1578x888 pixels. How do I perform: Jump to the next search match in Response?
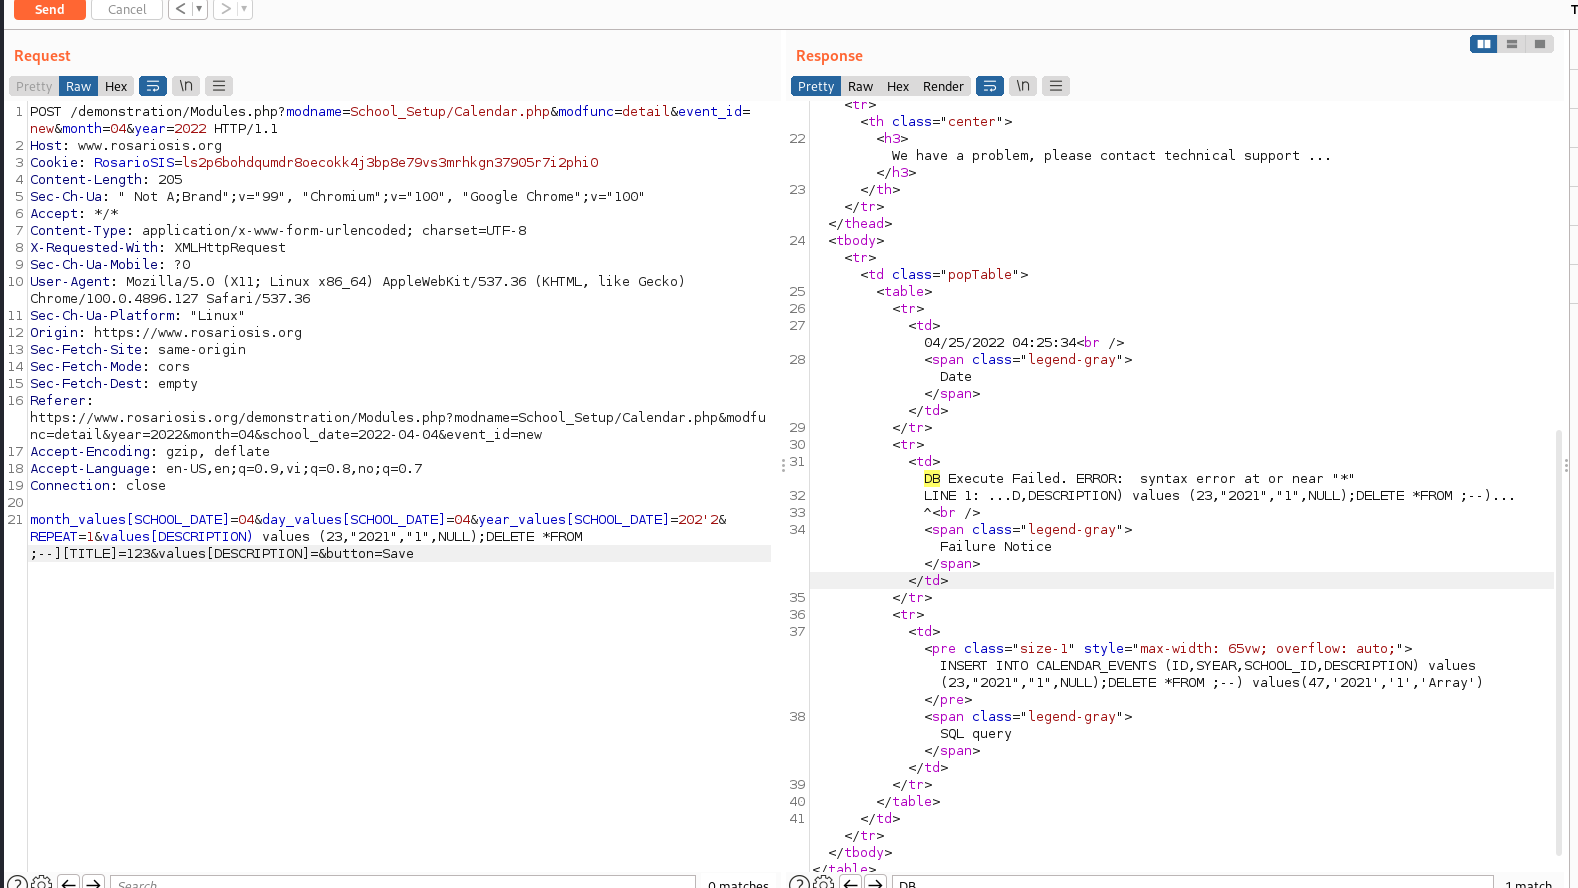[875, 883]
